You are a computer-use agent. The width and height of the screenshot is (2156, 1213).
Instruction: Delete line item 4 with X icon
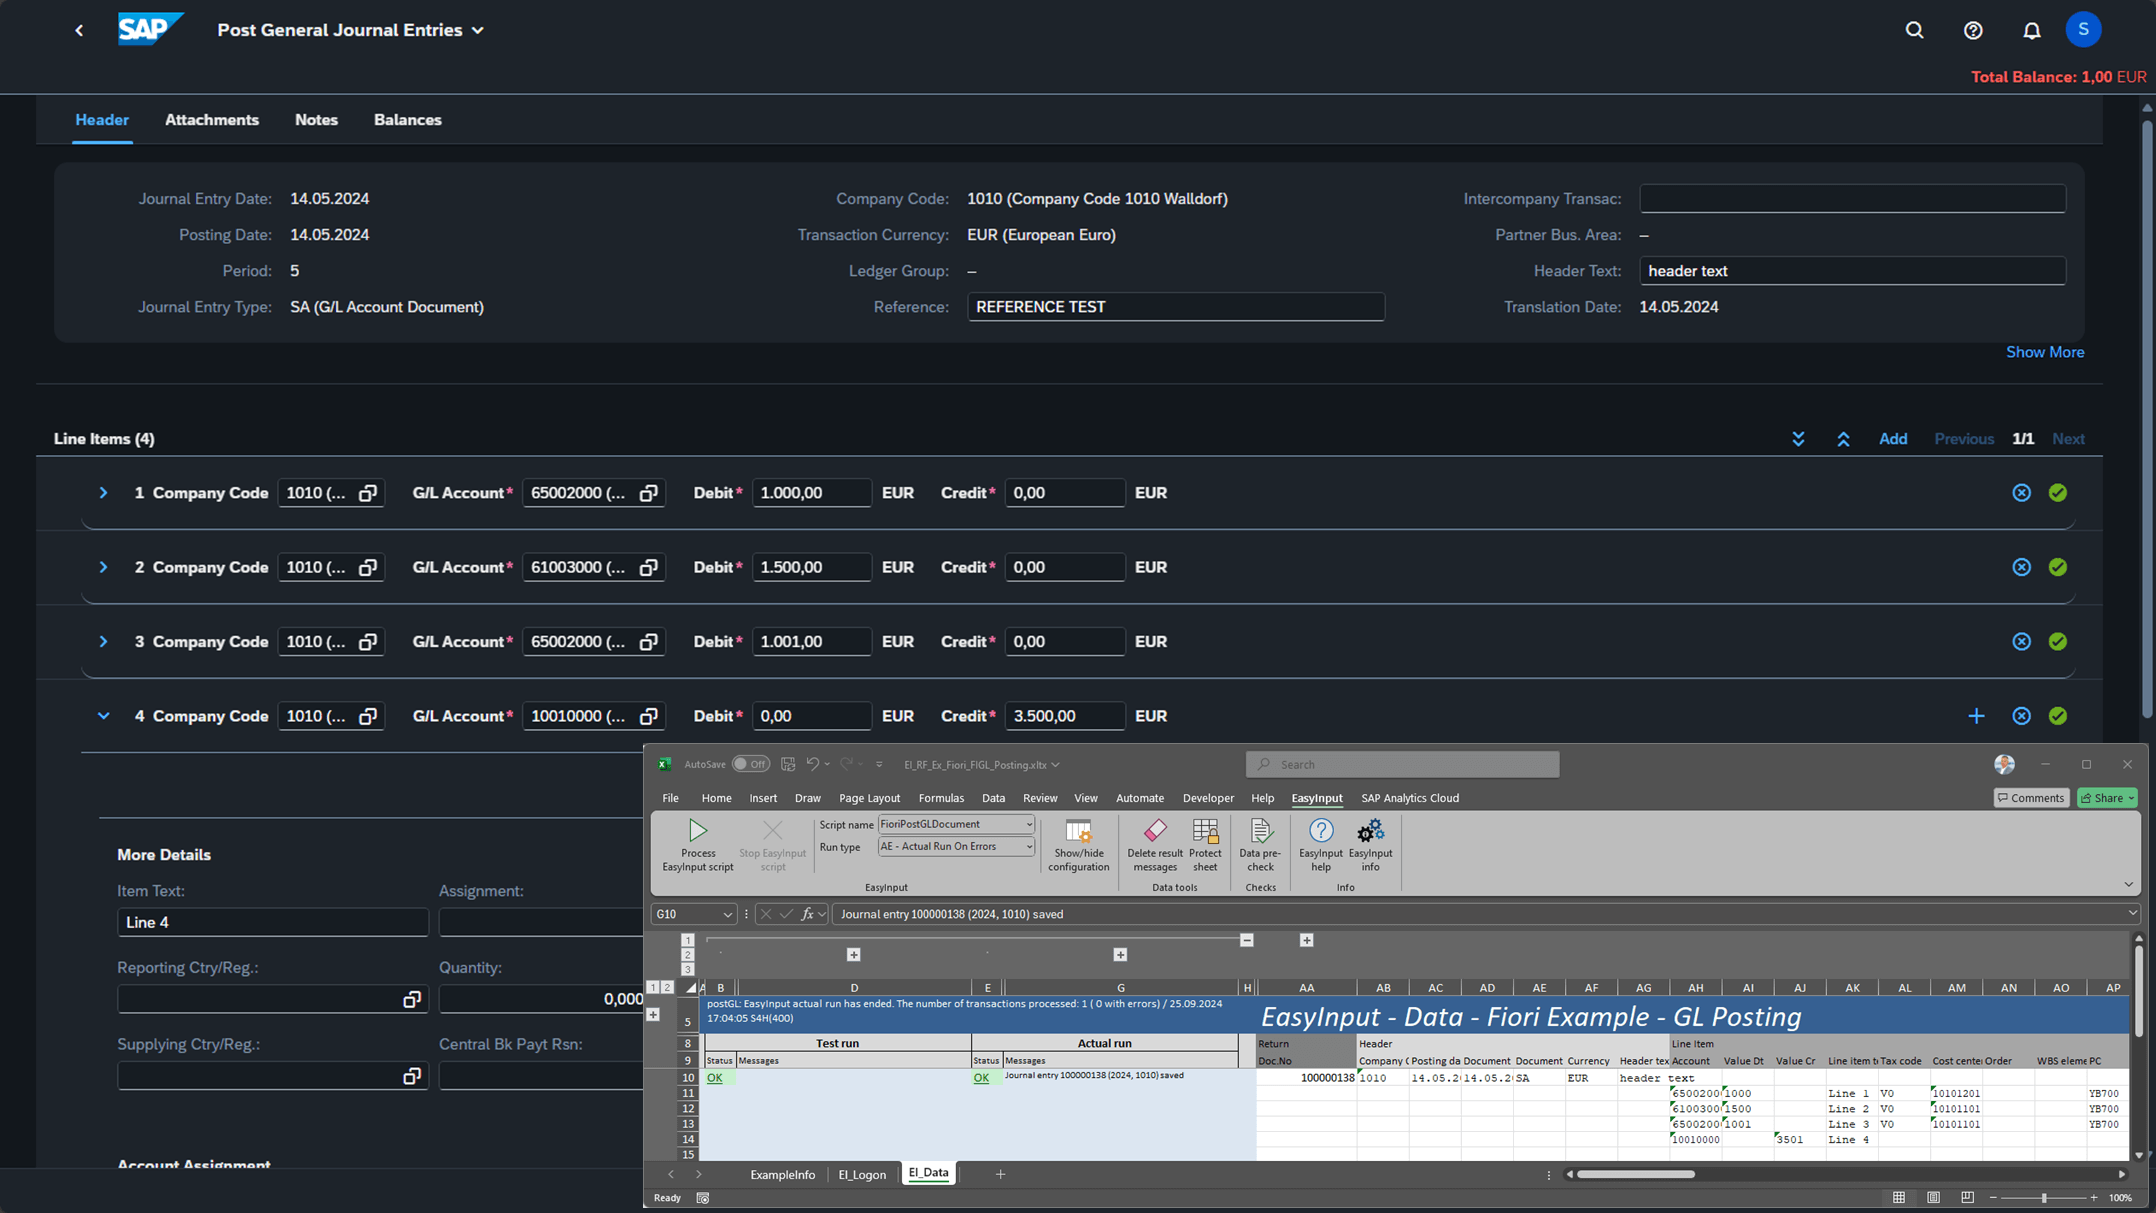[x=2021, y=716]
